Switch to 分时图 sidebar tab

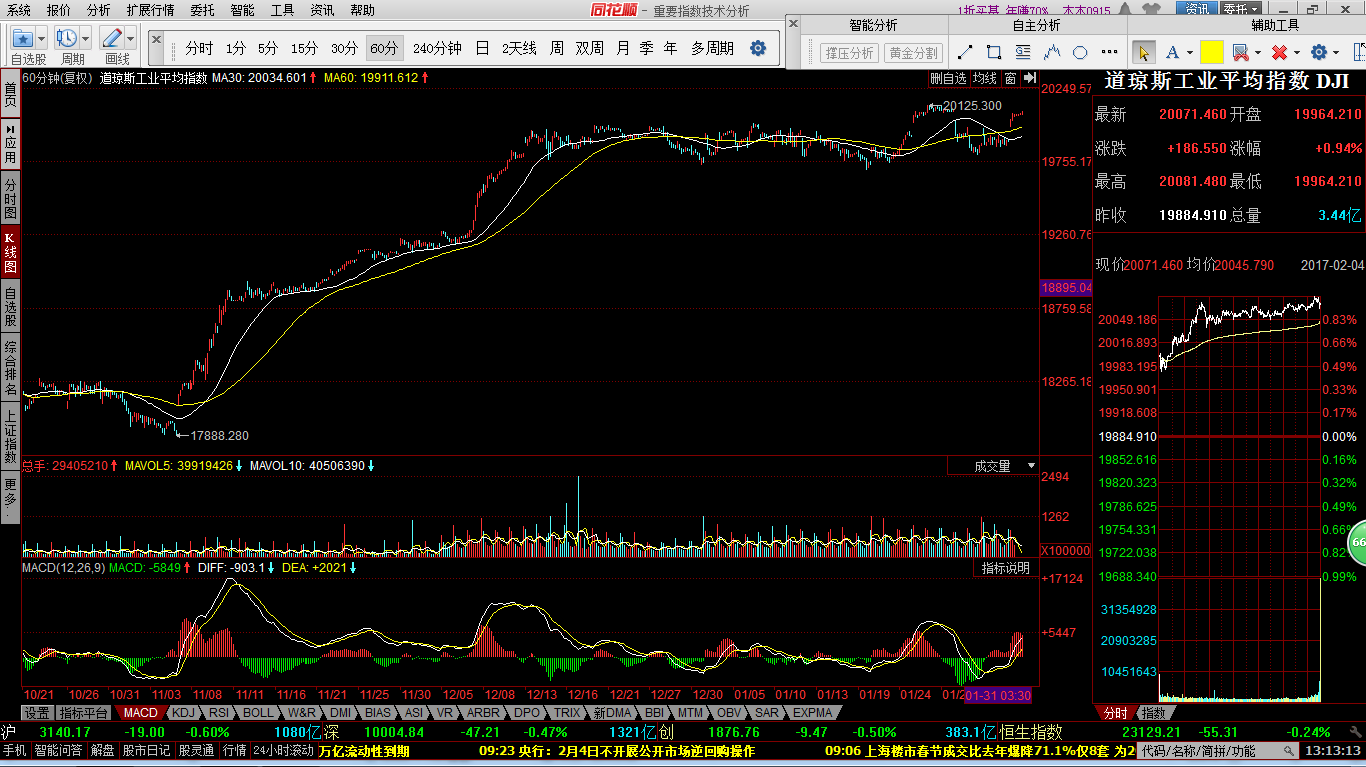[10, 199]
